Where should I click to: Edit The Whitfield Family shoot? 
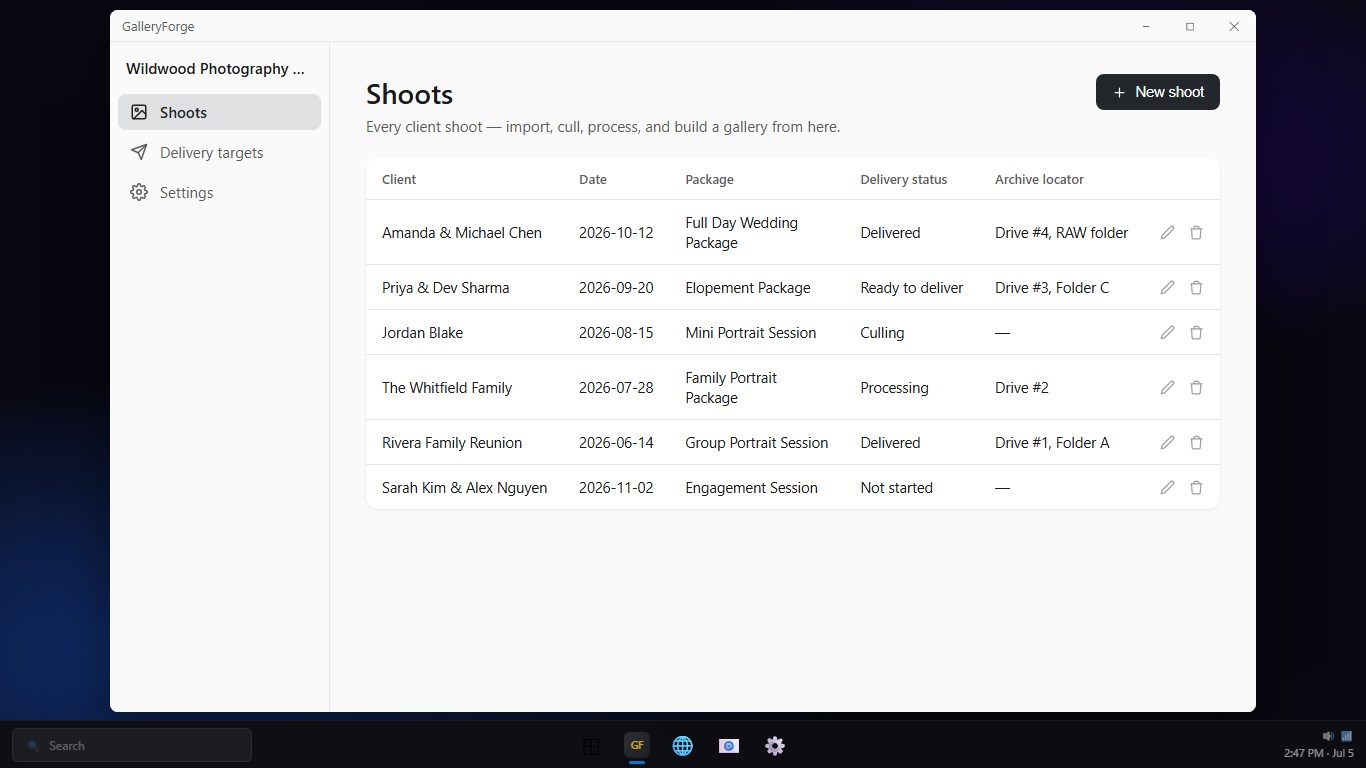[1167, 387]
